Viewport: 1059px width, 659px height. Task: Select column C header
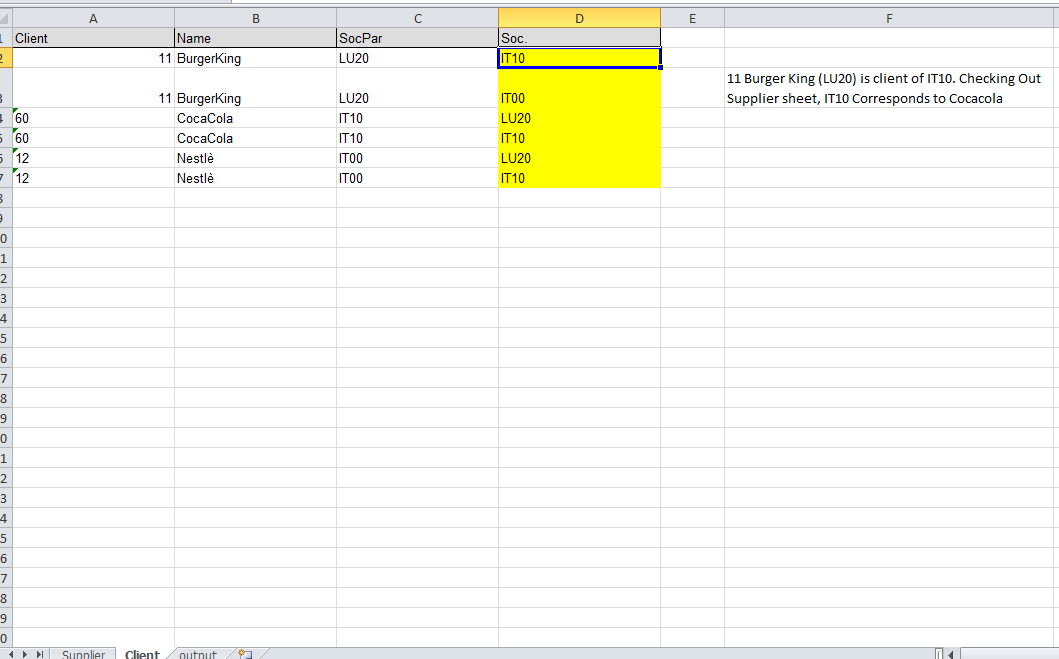417,18
